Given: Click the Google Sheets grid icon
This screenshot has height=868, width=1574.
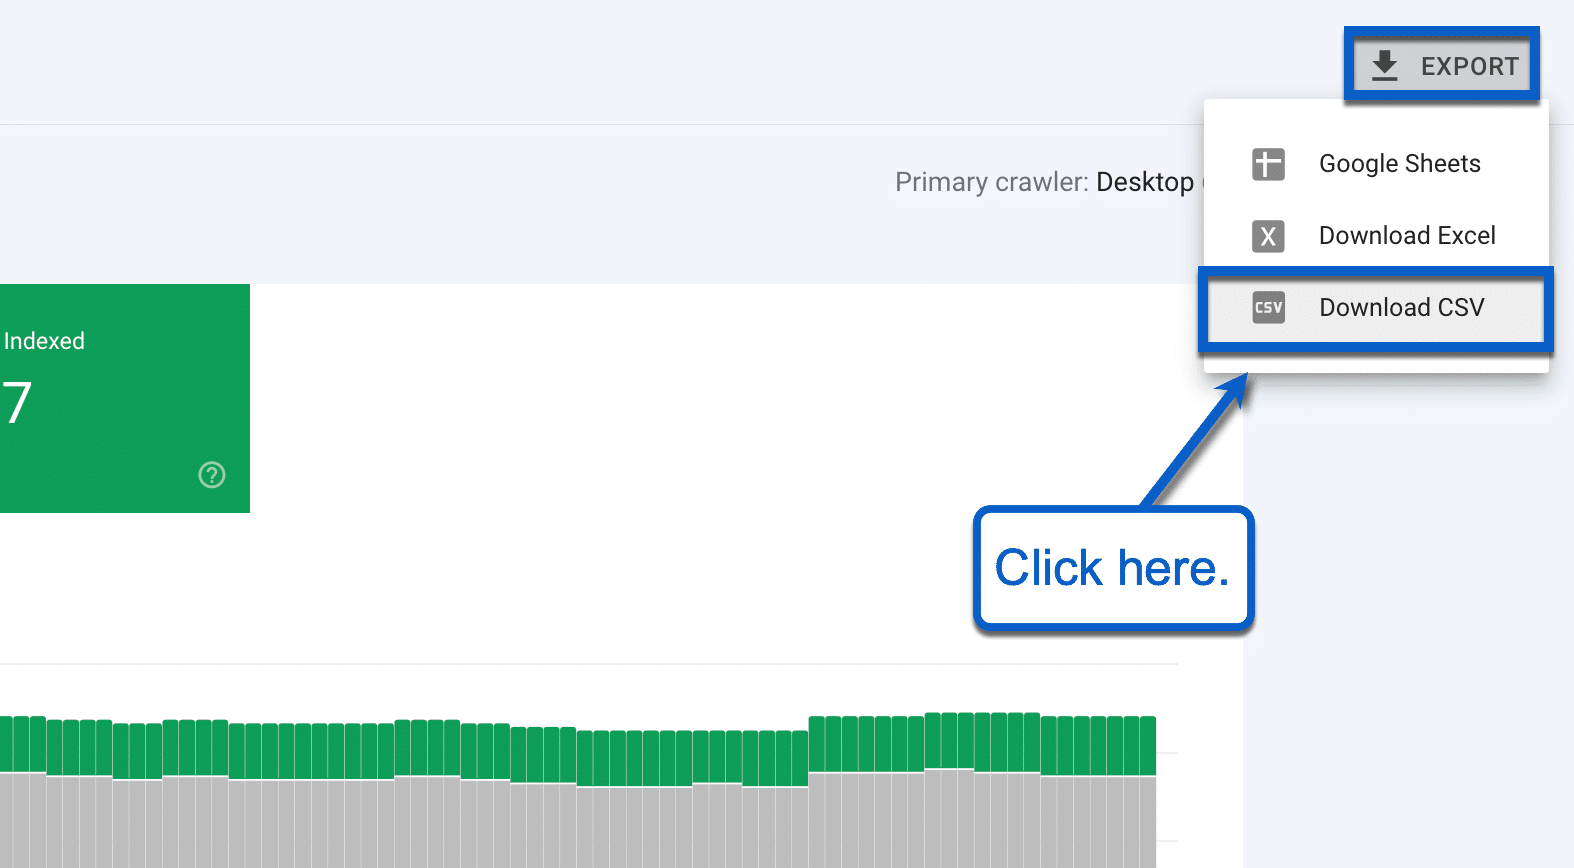Looking at the screenshot, I should pyautogui.click(x=1268, y=164).
